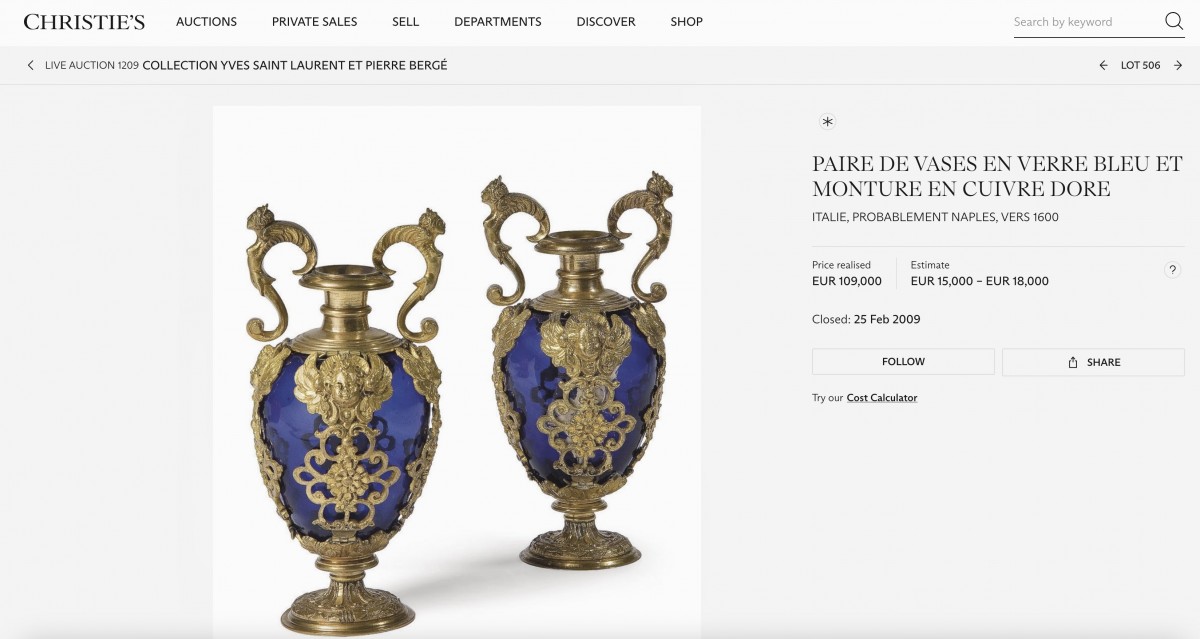Image resolution: width=1200 pixels, height=639 pixels.
Task: Click the blue vases lot image
Action: tap(457, 372)
